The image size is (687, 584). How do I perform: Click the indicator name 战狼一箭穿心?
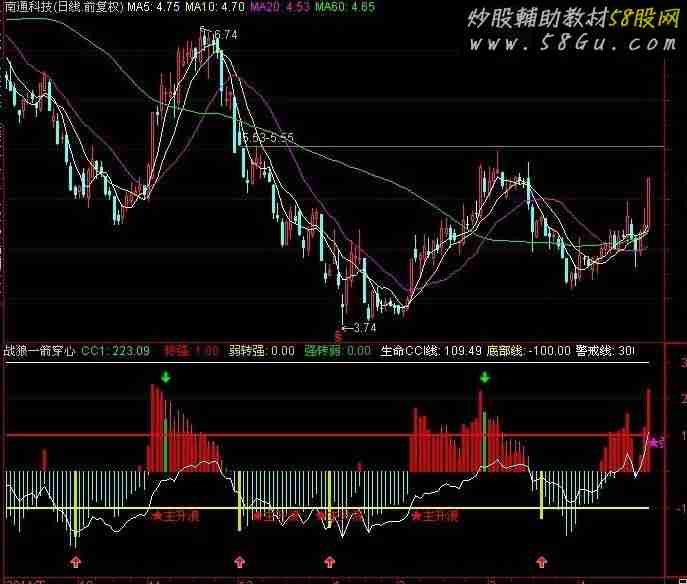click(39, 350)
